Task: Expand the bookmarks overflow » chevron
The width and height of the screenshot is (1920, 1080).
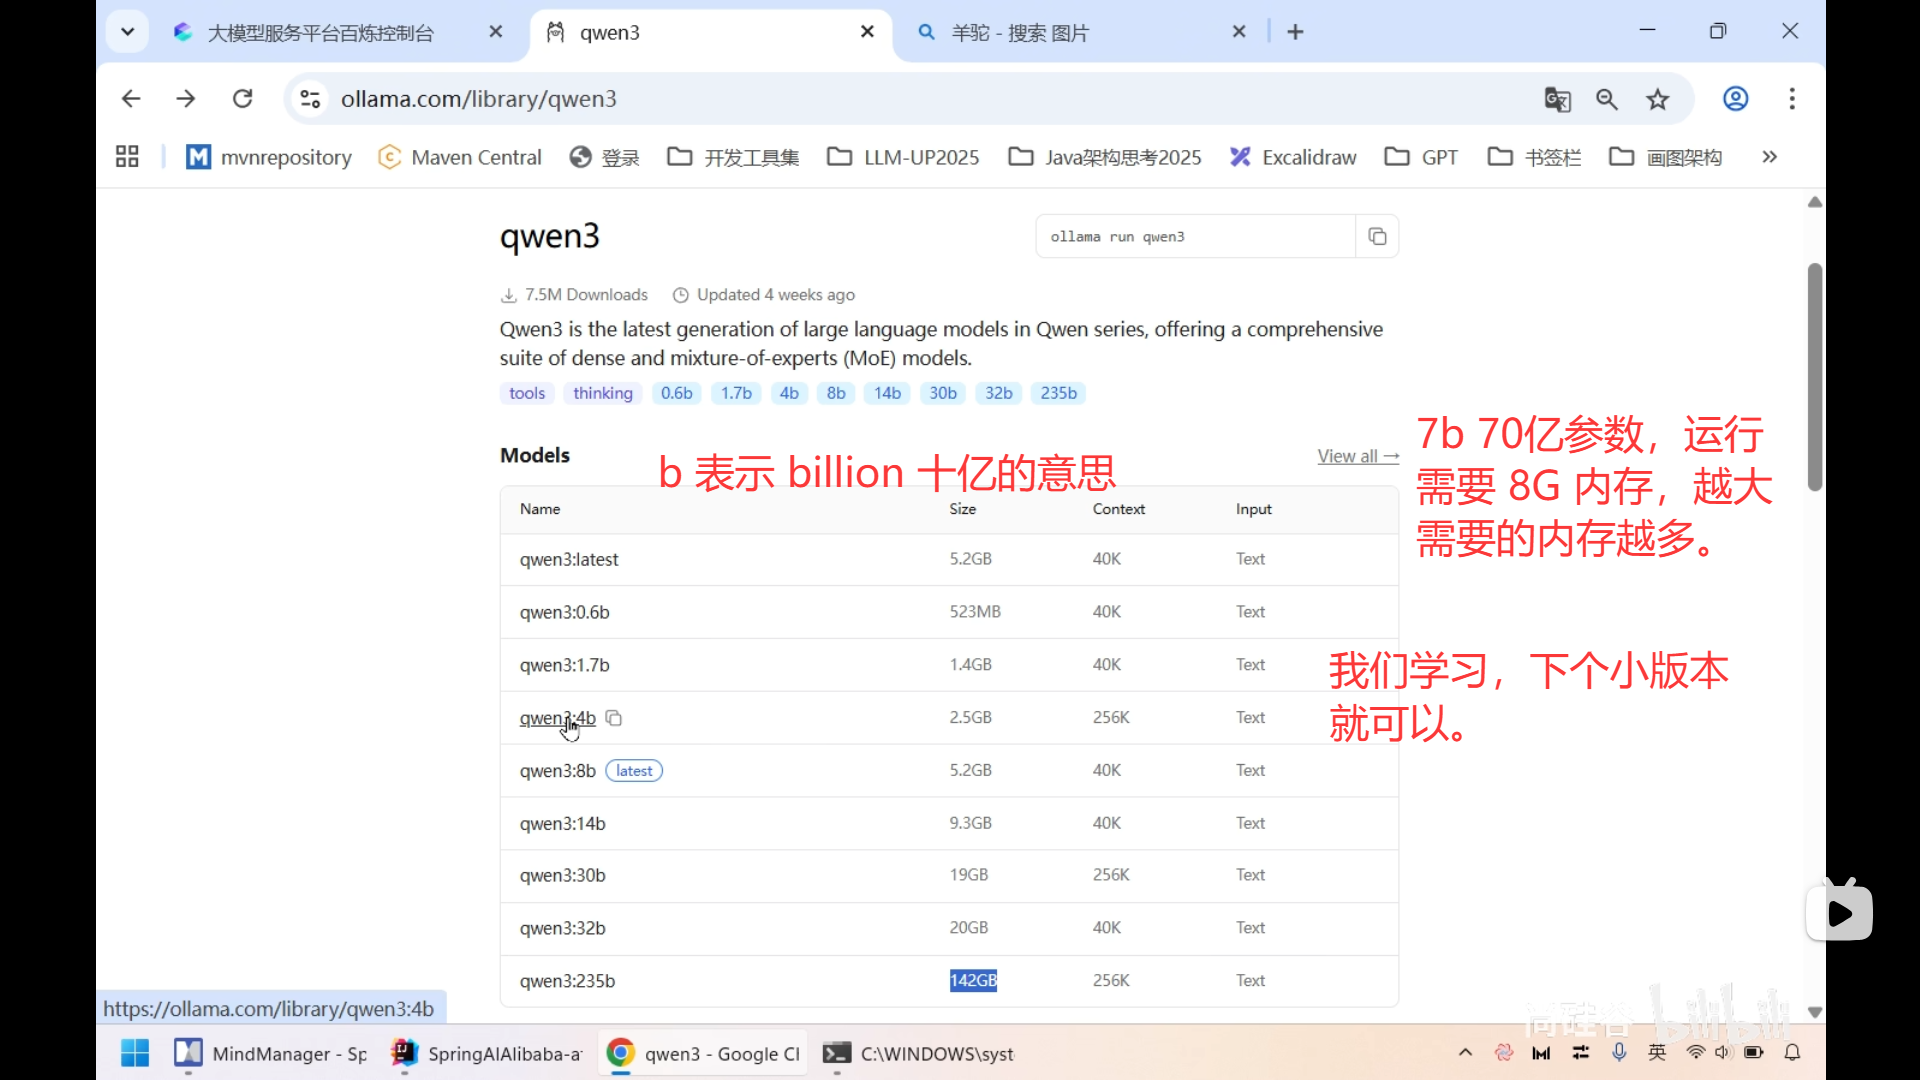Action: coord(1769,157)
